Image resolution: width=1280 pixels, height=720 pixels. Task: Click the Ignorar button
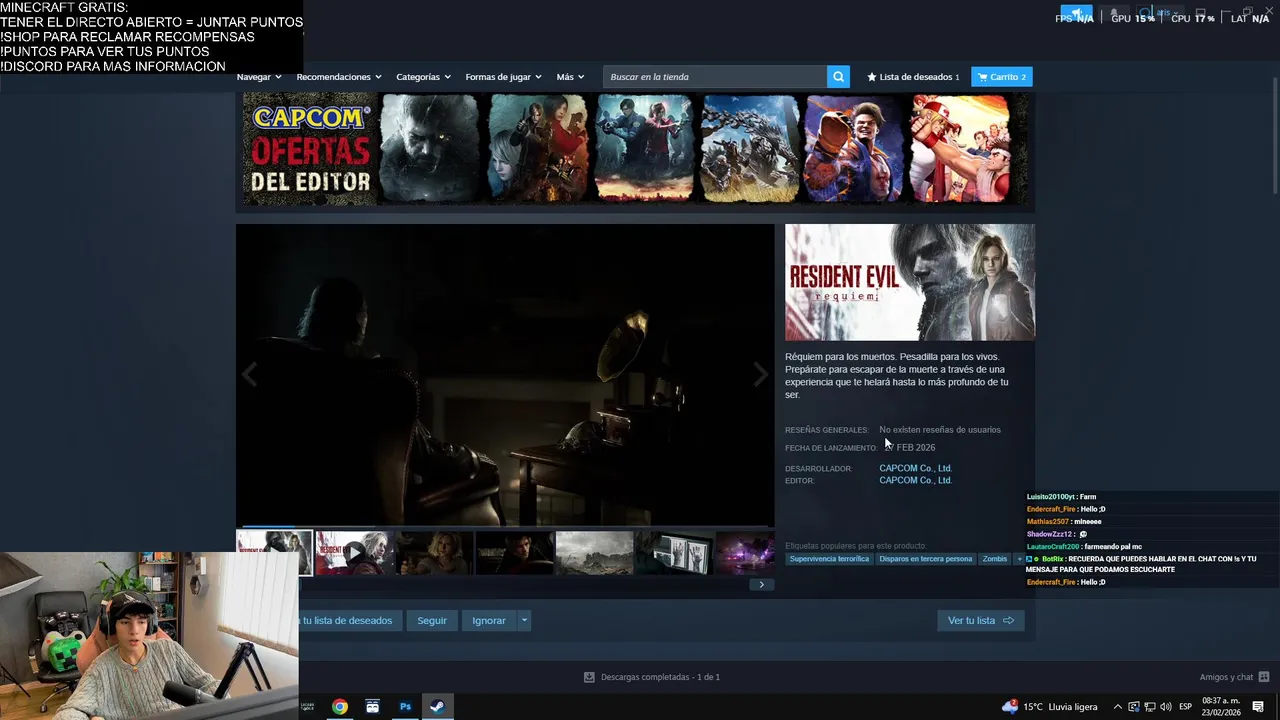coord(489,621)
